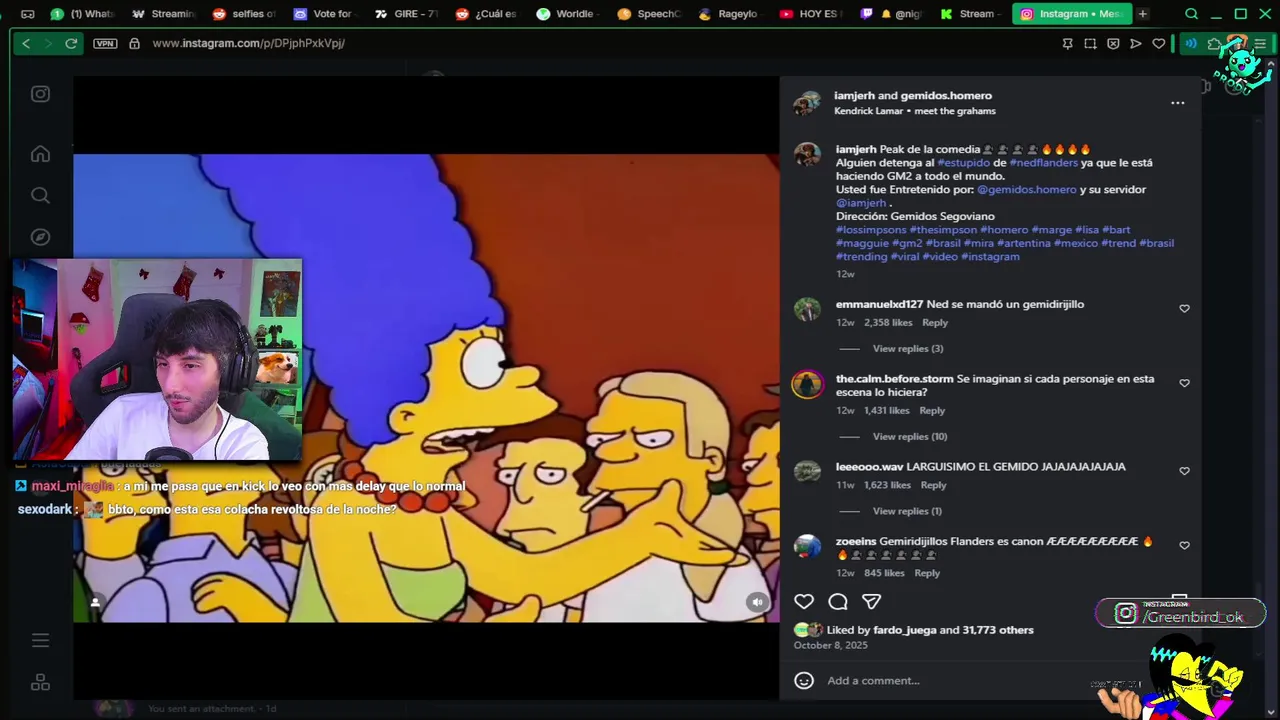Like leeeooo.wav's comment
Viewport: 1280px width, 720px height.
click(1184, 471)
